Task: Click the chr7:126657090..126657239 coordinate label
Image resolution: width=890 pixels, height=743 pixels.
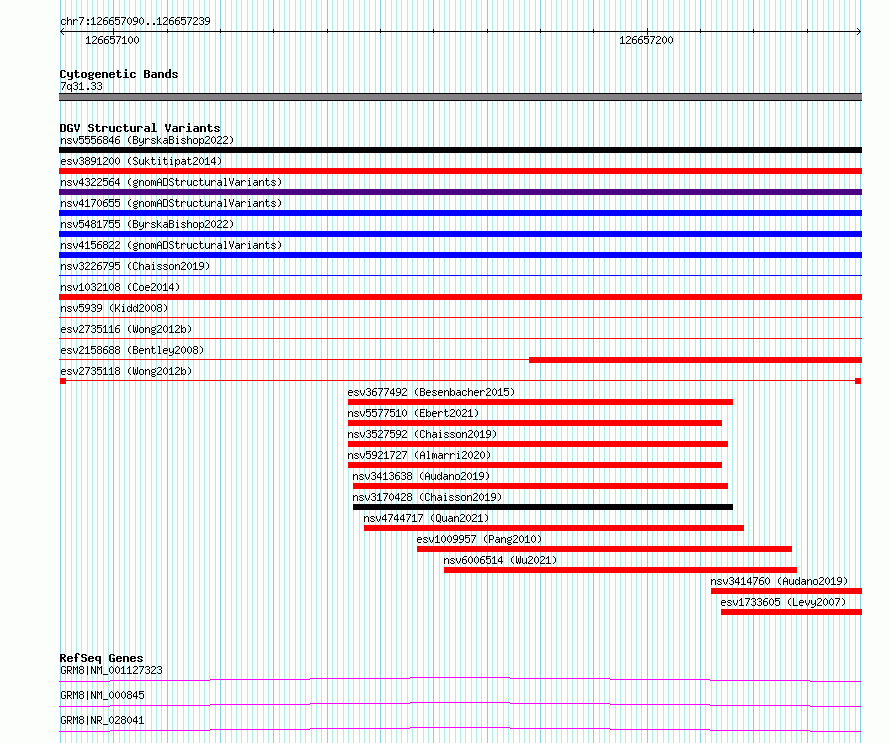Action: point(135,21)
